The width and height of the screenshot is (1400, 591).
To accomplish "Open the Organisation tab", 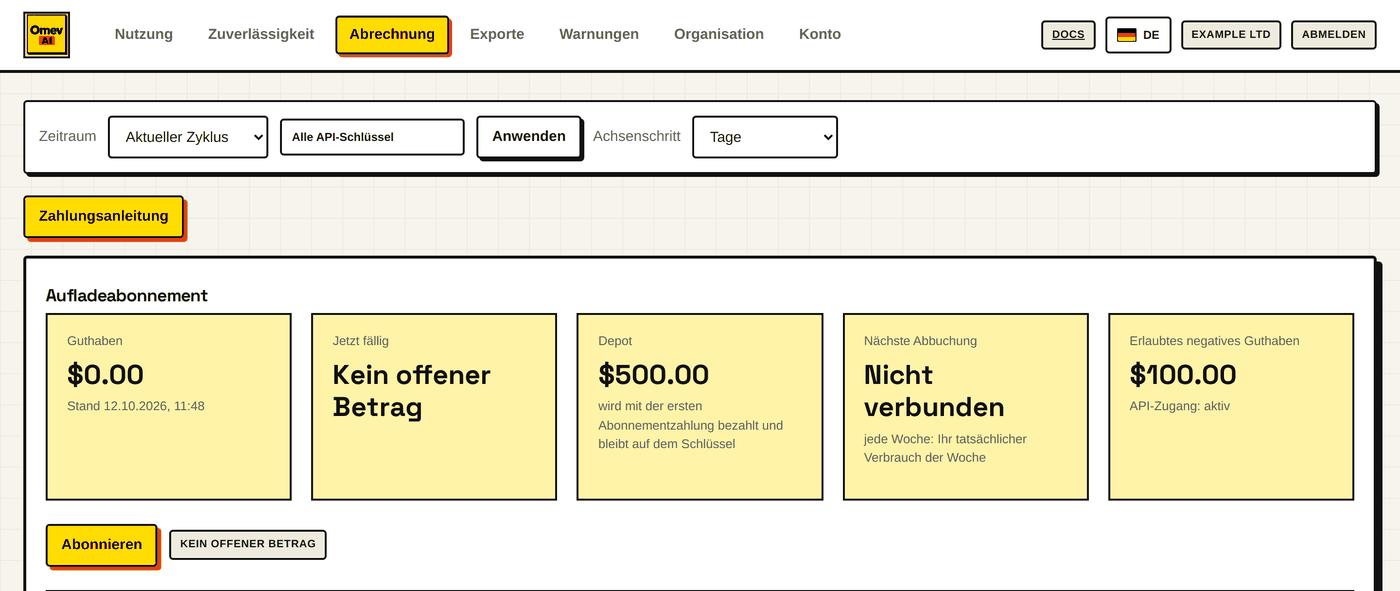I will coord(719,34).
